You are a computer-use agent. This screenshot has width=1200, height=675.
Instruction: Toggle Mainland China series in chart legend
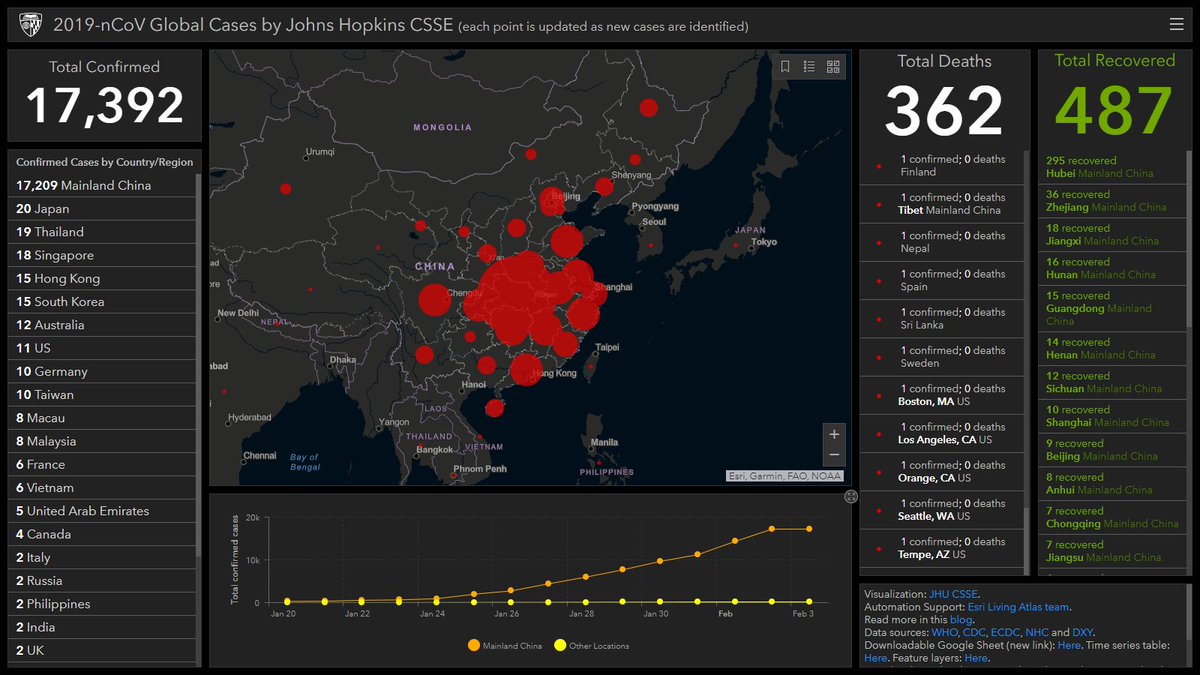click(504, 646)
